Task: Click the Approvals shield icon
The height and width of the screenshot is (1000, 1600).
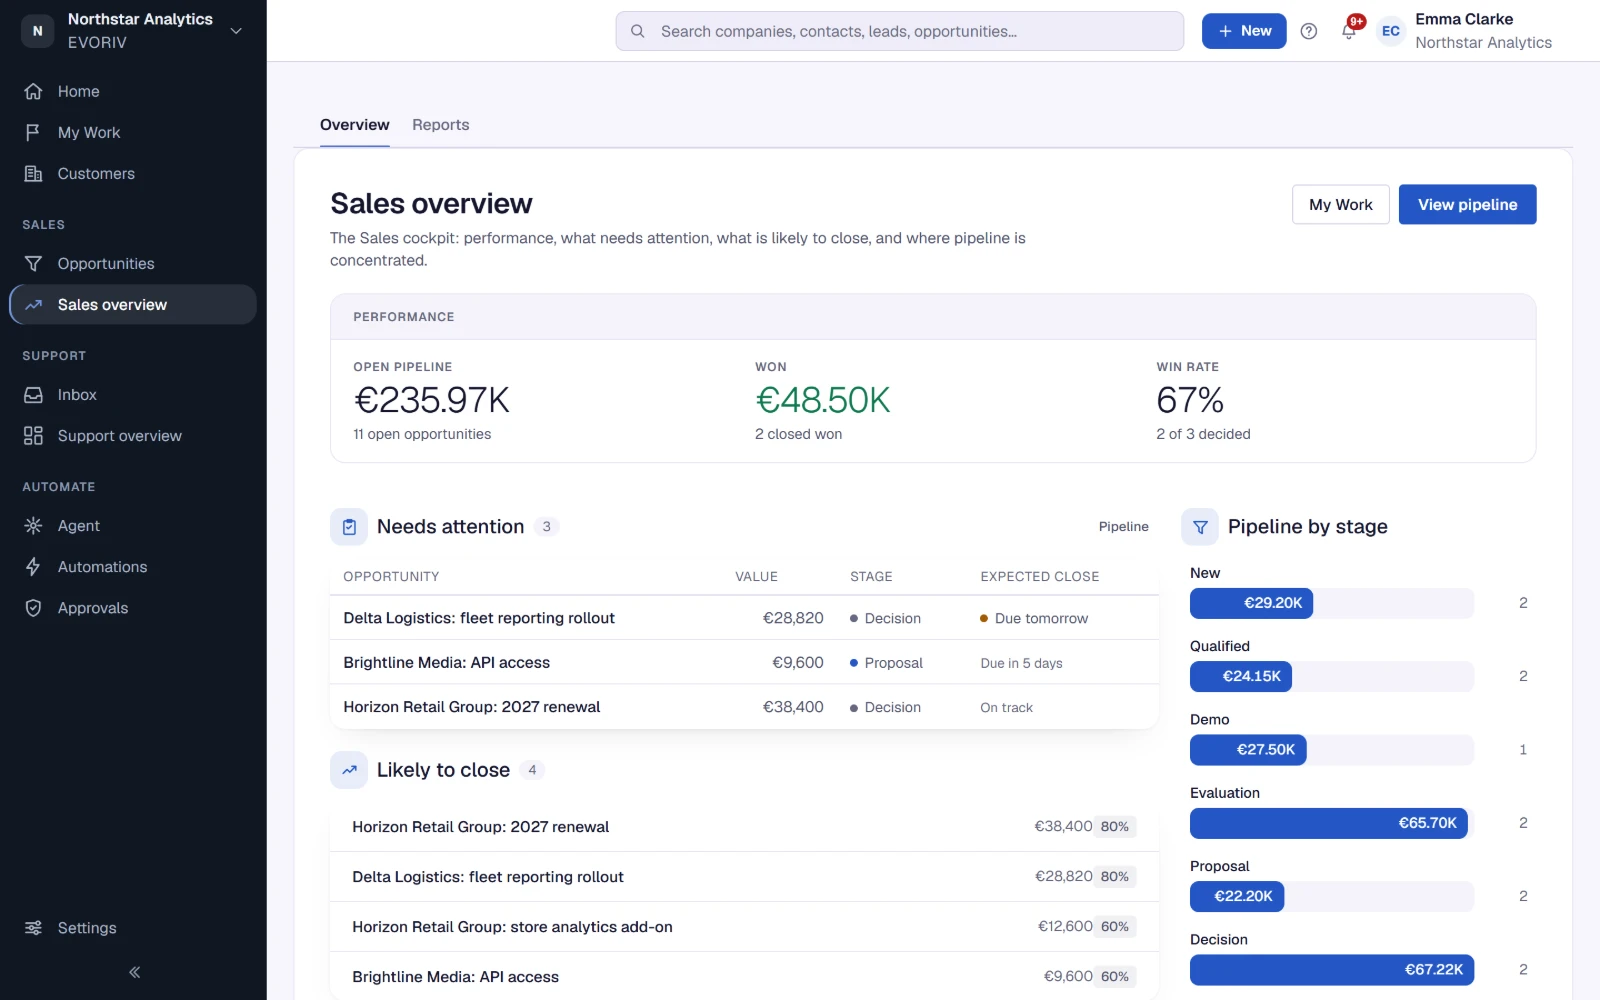Action: tap(33, 607)
